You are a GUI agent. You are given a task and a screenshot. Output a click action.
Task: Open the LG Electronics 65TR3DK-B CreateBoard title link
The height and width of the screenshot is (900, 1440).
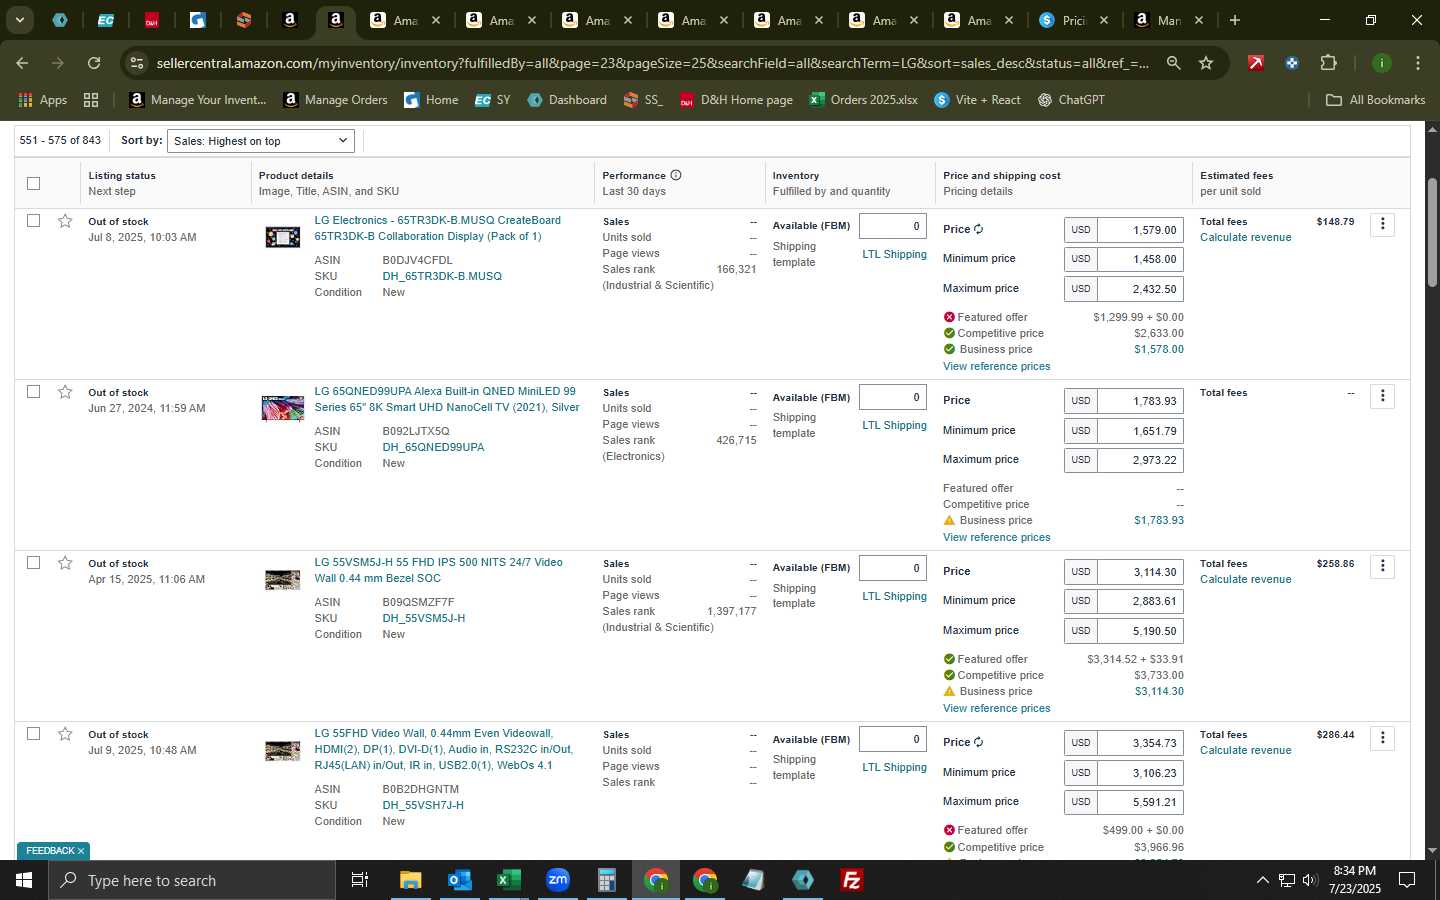pos(438,228)
